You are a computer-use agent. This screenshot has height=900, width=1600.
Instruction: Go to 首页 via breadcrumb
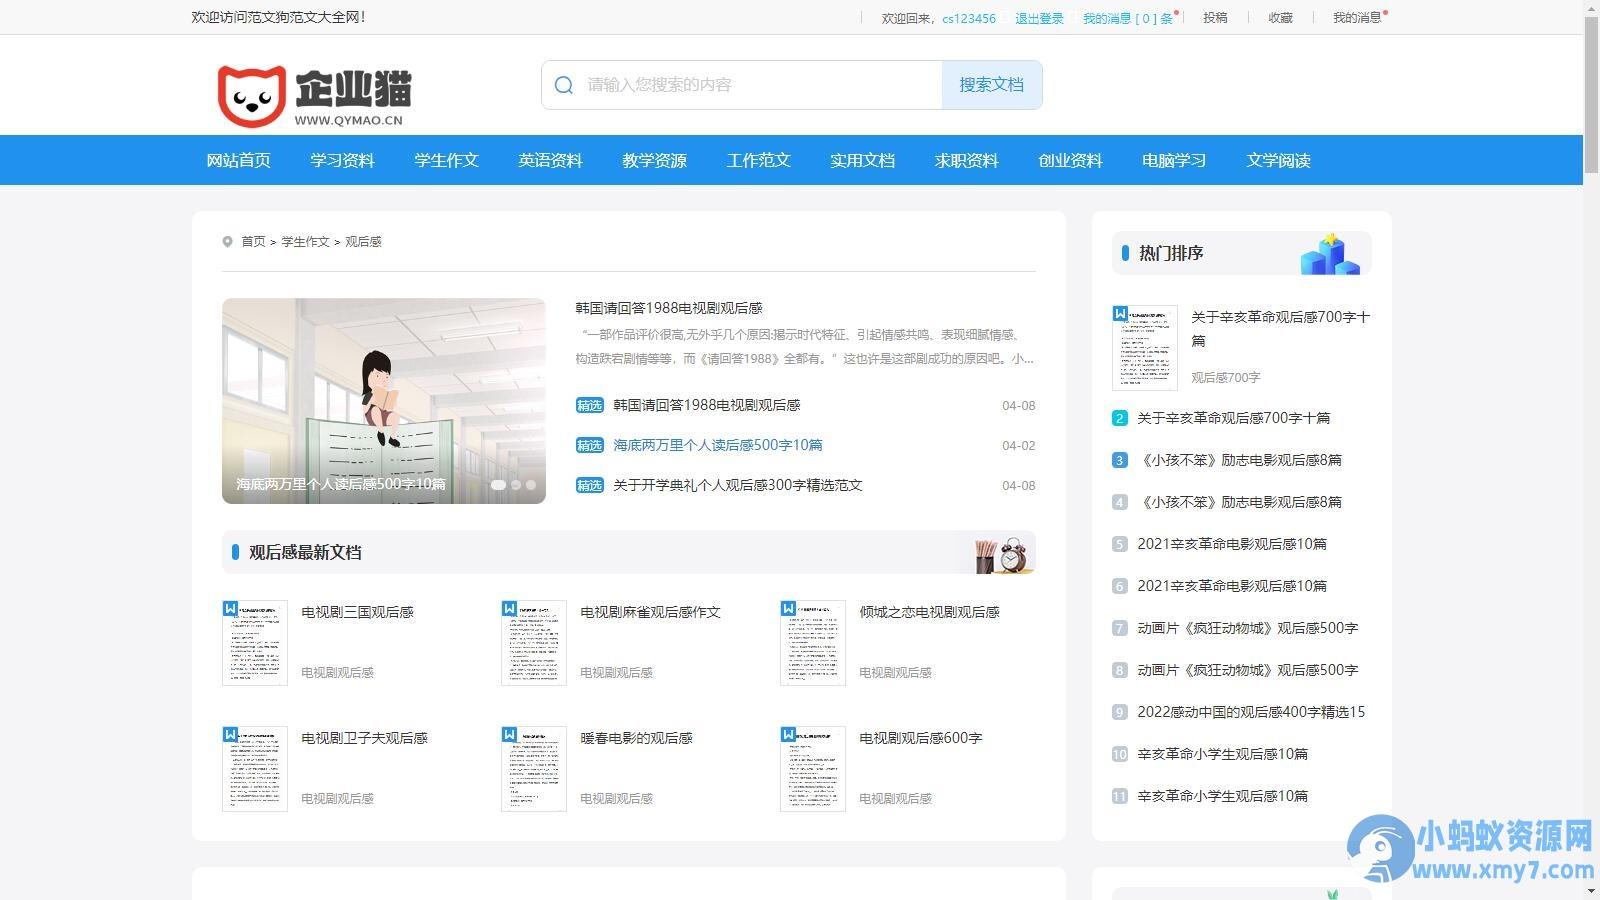coord(253,242)
